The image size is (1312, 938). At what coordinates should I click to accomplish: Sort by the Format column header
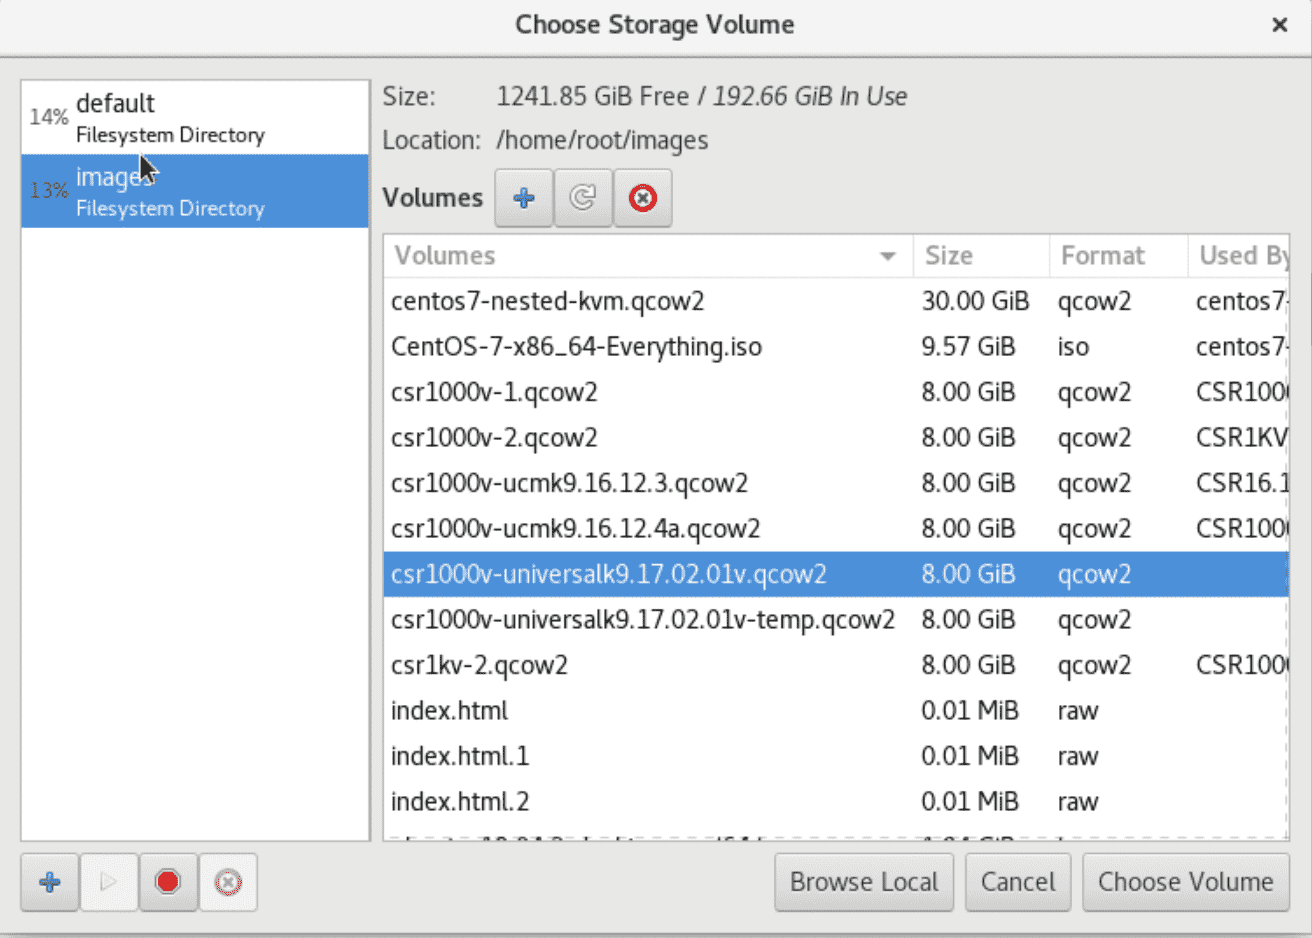(x=1118, y=256)
